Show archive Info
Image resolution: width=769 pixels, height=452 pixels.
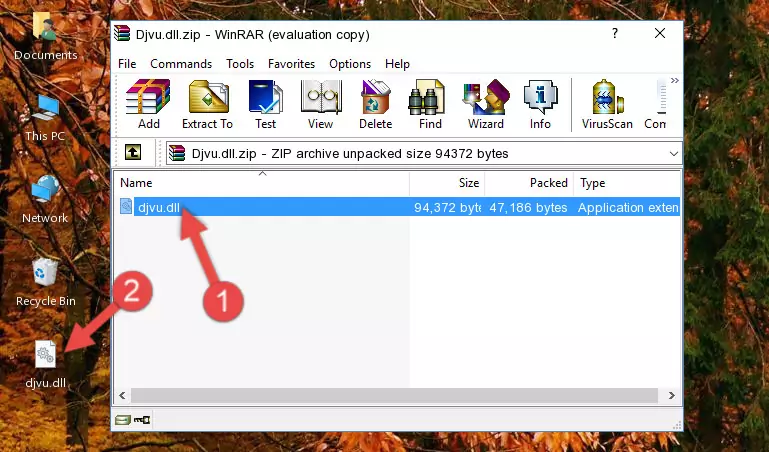pyautogui.click(x=540, y=104)
